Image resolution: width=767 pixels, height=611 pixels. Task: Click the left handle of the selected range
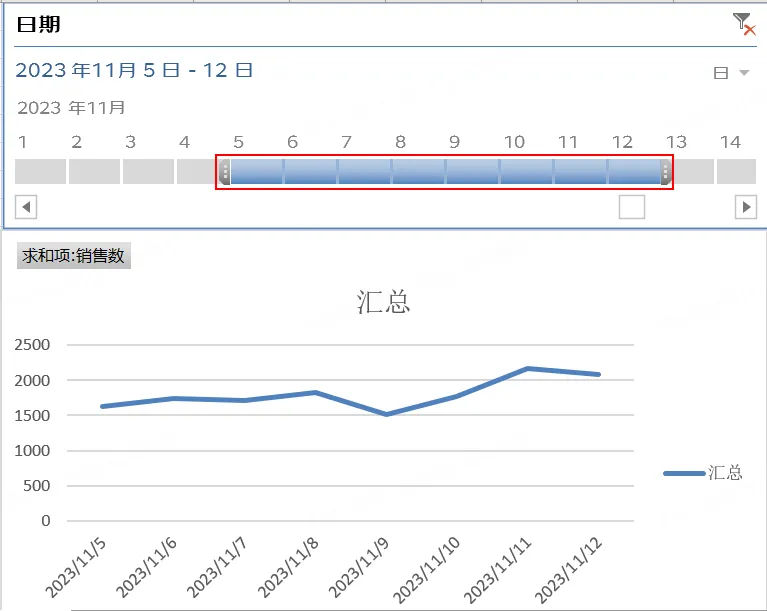225,172
